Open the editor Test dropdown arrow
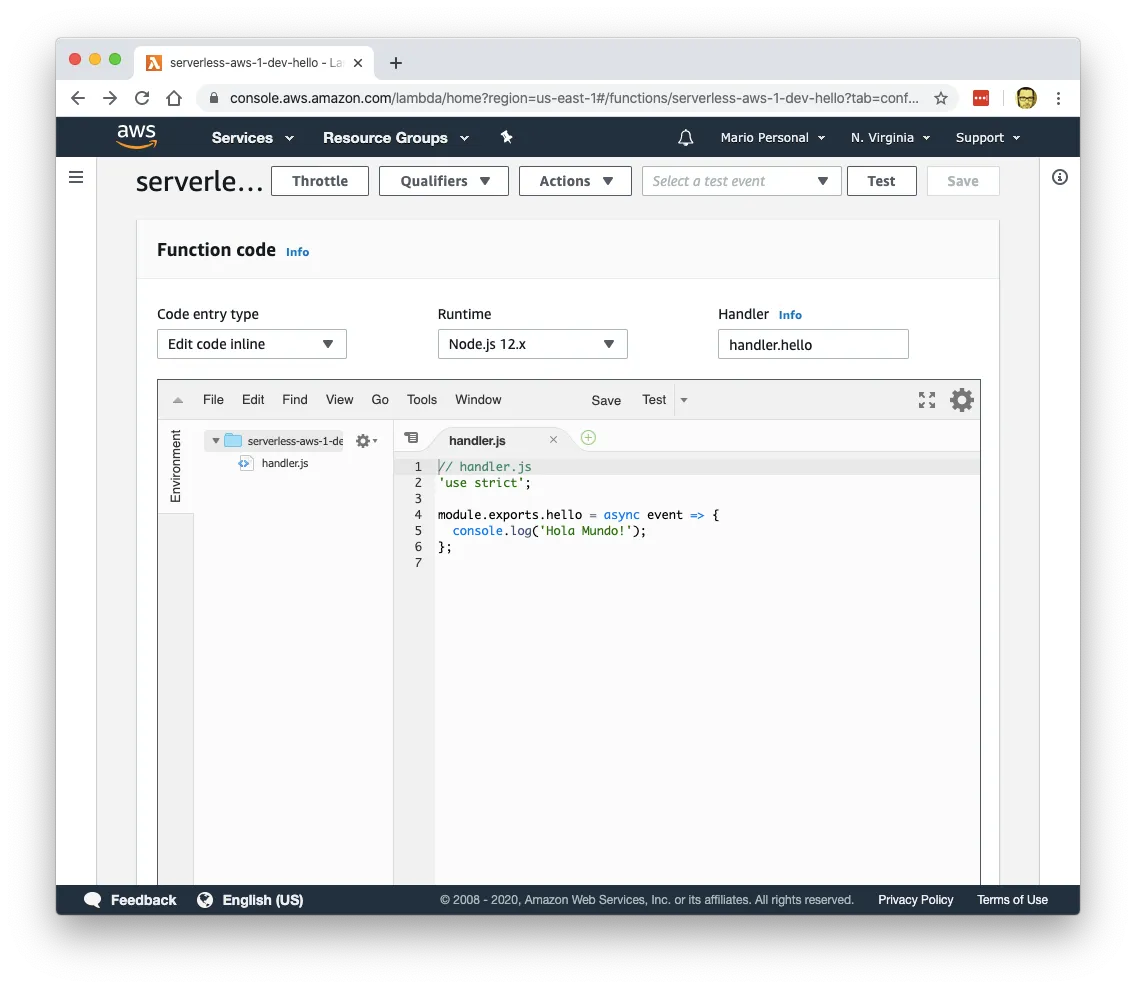1136x989 pixels. click(x=684, y=400)
